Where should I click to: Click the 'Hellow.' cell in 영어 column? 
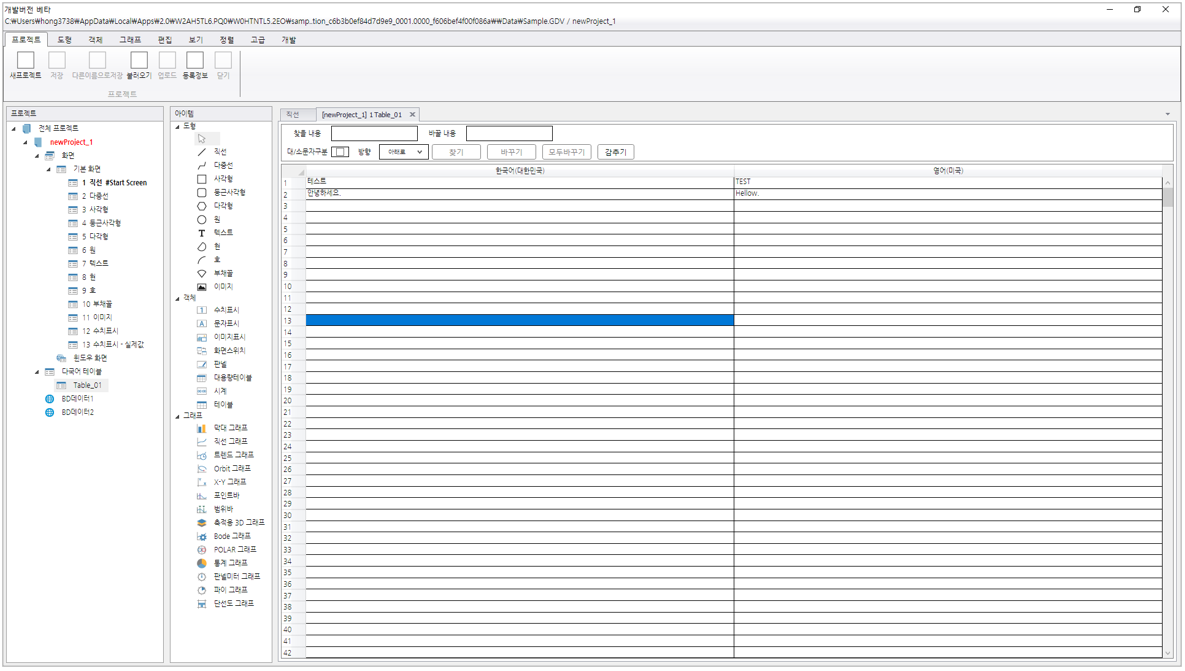point(948,193)
